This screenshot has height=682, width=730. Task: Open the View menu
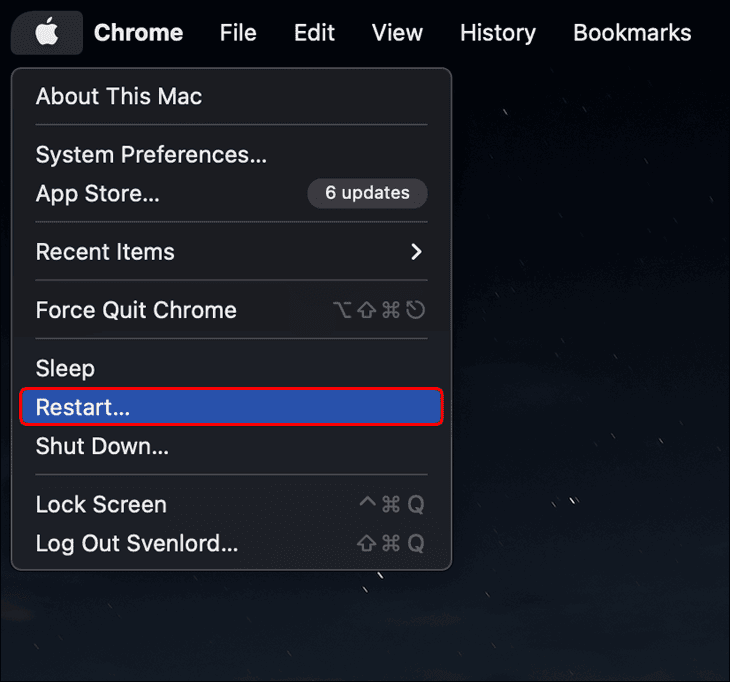tap(397, 33)
